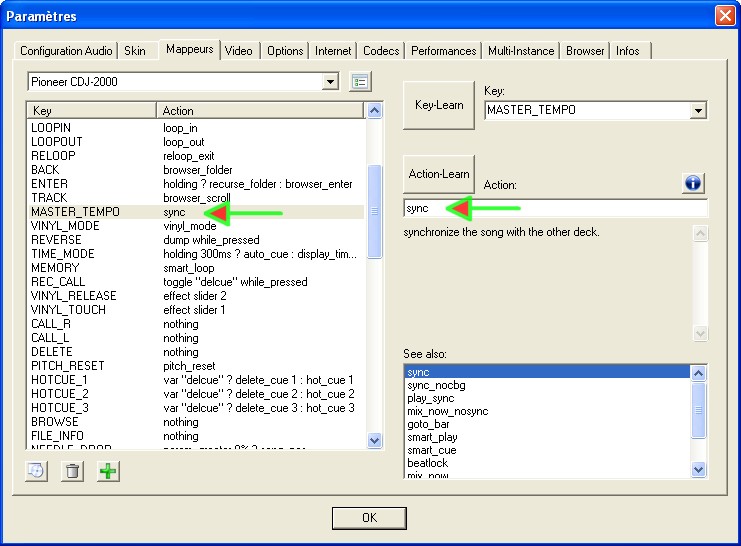Click the trash can delete icon
This screenshot has width=741, height=546.
pyautogui.click(x=72, y=471)
